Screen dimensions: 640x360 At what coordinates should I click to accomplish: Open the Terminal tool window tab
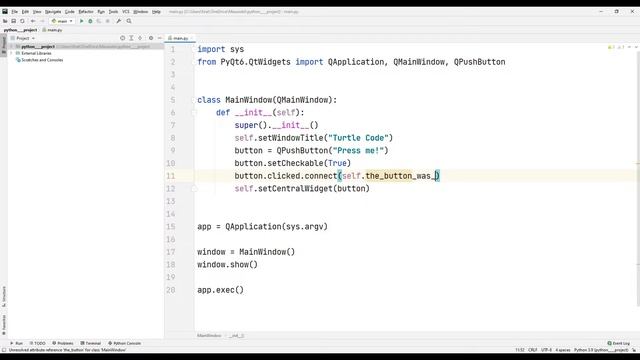point(91,343)
